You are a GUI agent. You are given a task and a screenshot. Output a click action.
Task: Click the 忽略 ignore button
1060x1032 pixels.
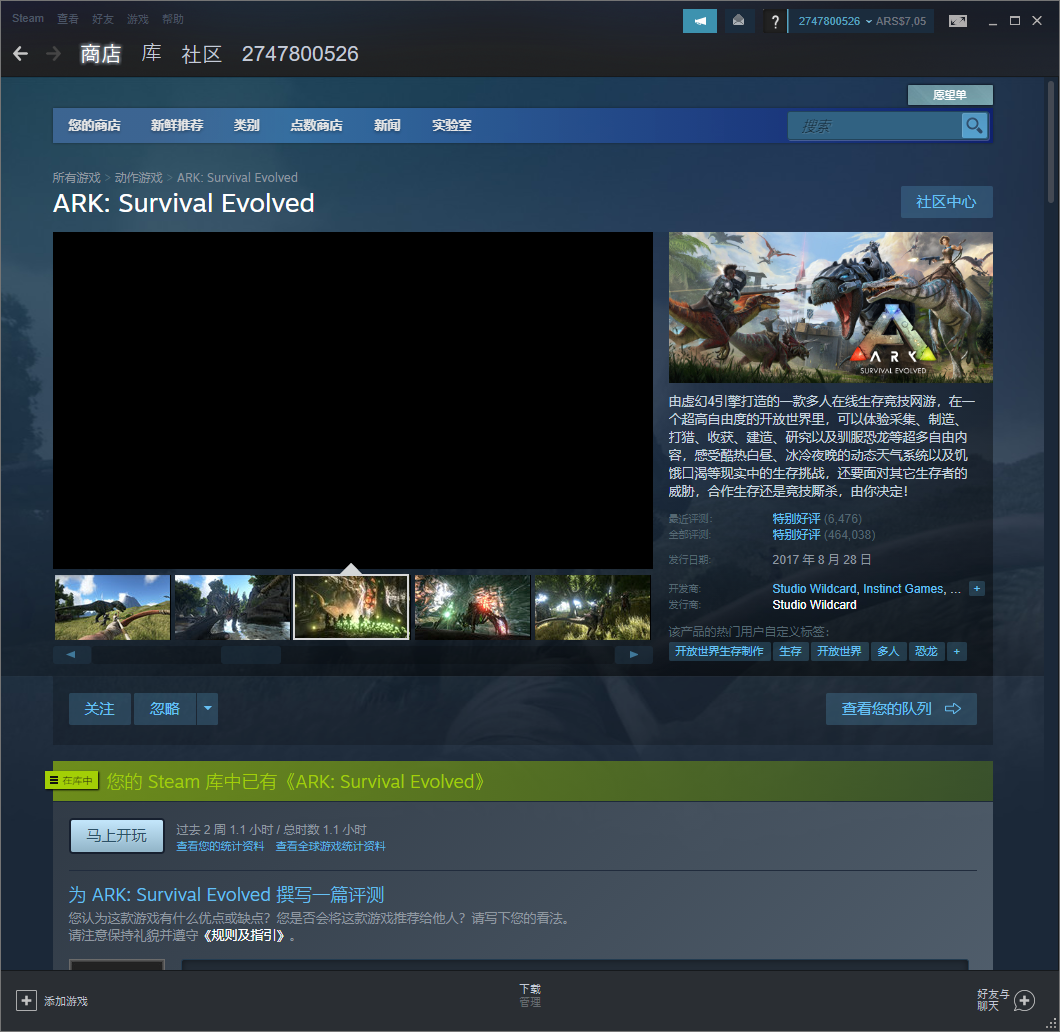tap(164, 708)
